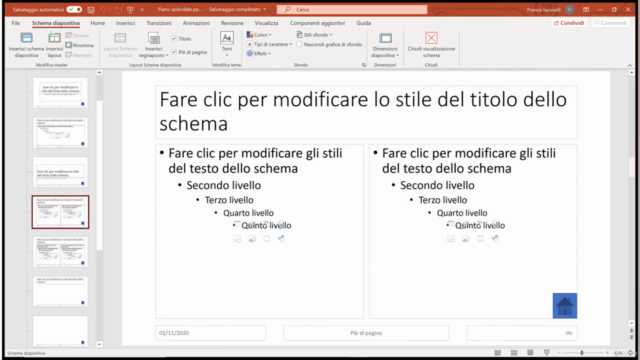Open the Effetti dropdown
The image size is (640, 360).
pos(259,53)
